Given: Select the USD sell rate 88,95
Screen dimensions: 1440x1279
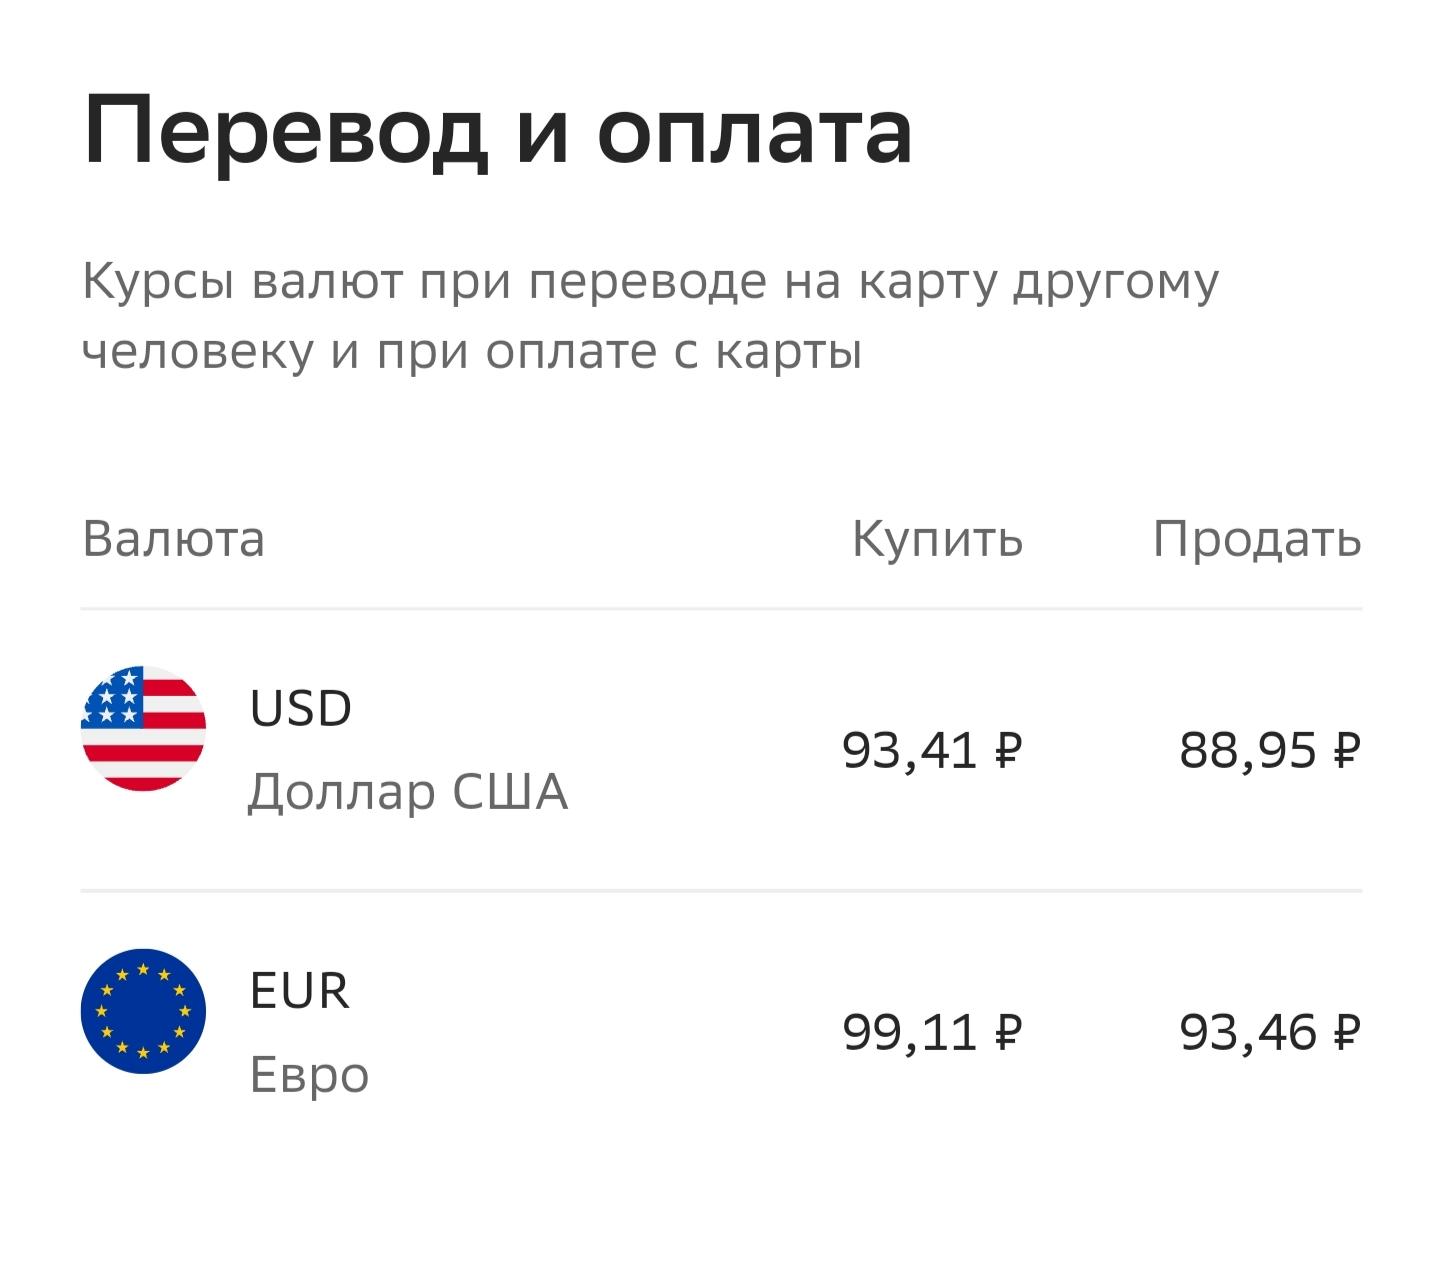Looking at the screenshot, I should 1247,750.
